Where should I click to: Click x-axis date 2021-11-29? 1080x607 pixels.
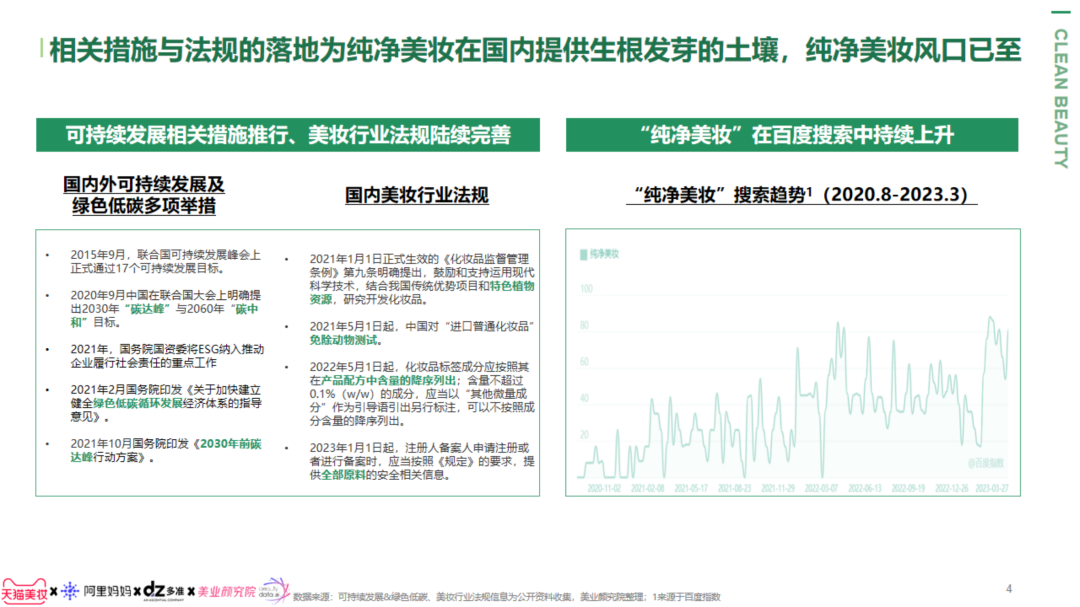pos(778,488)
